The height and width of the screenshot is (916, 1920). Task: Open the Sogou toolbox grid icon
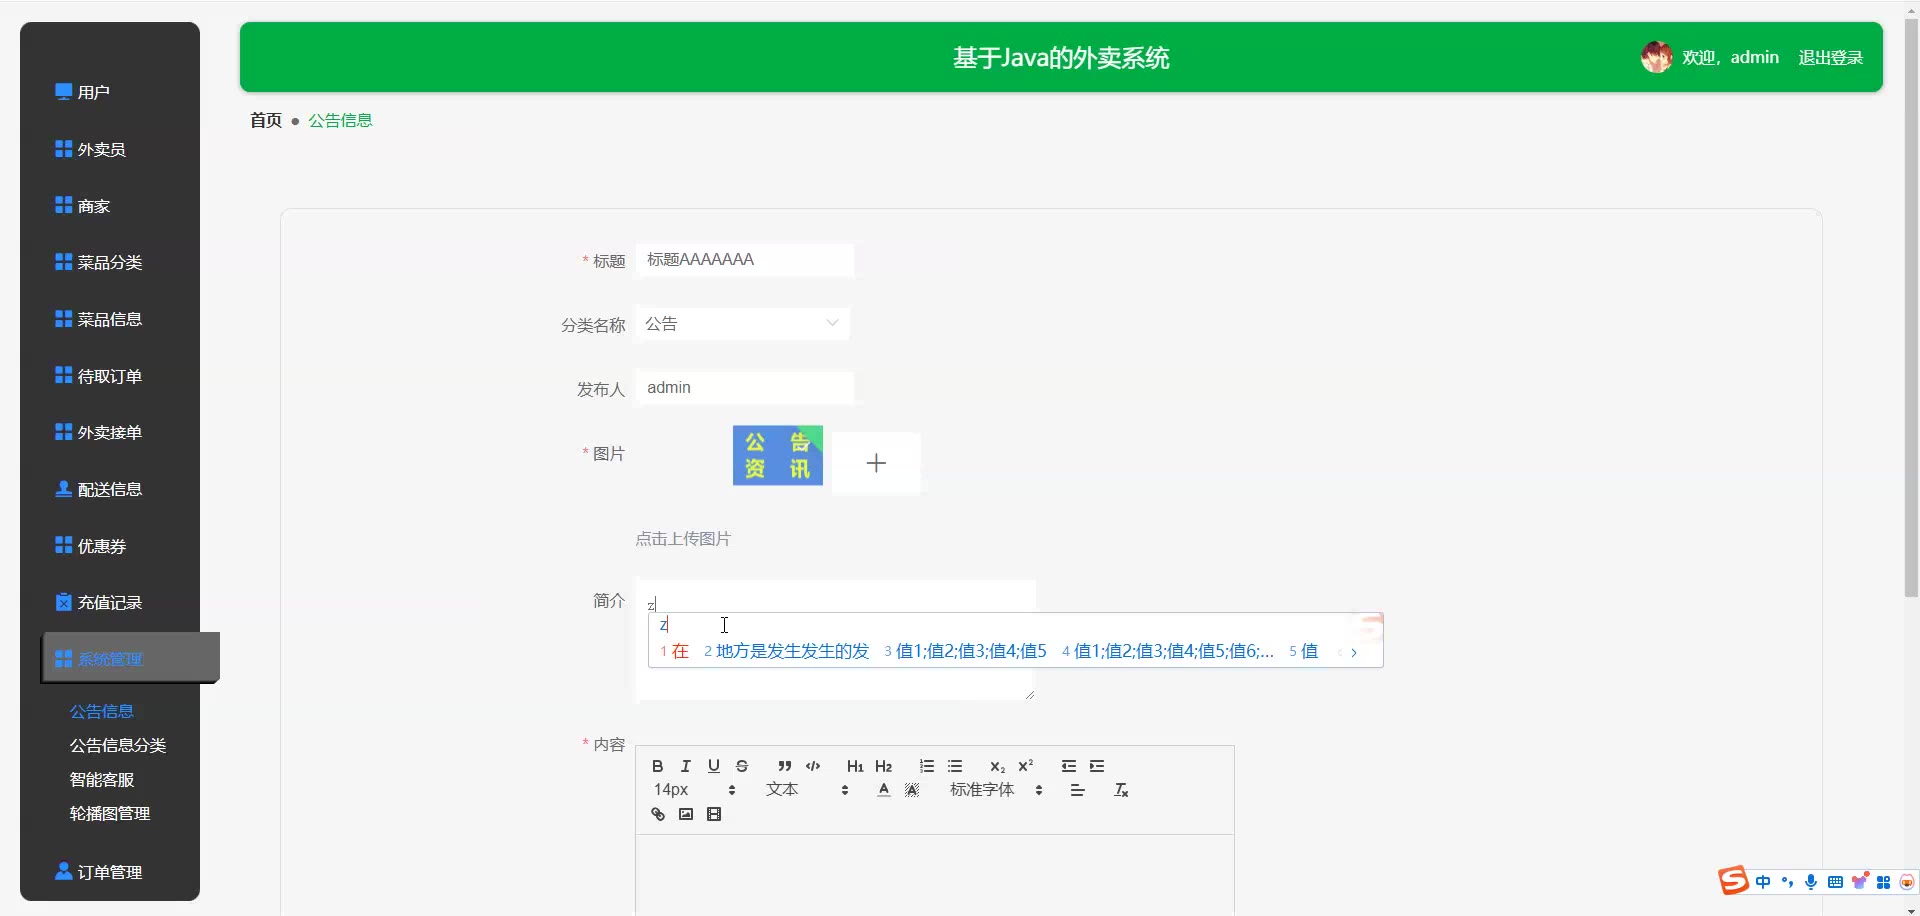point(1883,882)
